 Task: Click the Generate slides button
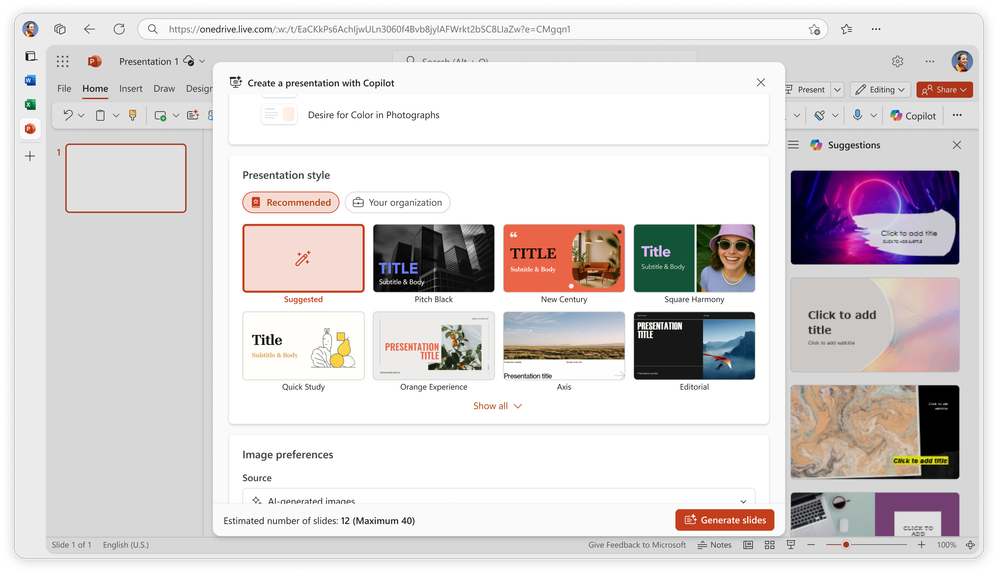pyautogui.click(x=725, y=520)
